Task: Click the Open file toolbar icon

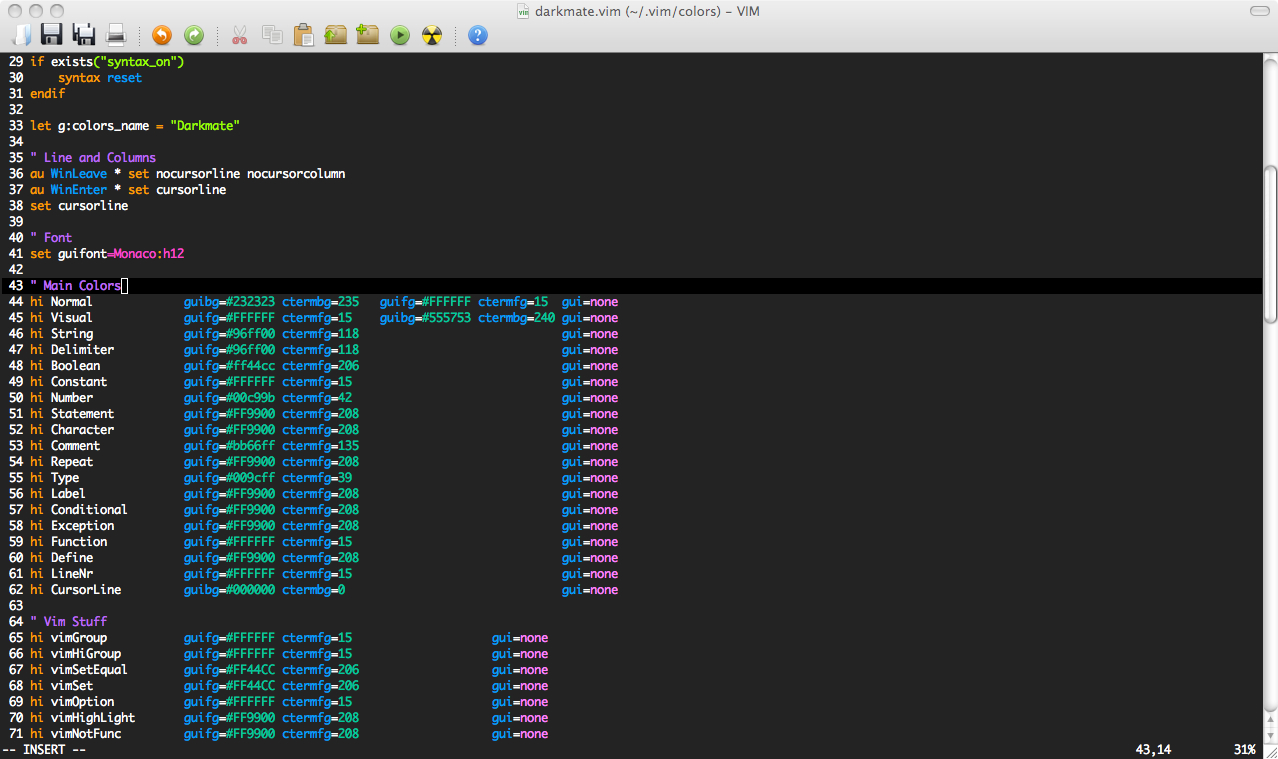Action: click(21, 36)
